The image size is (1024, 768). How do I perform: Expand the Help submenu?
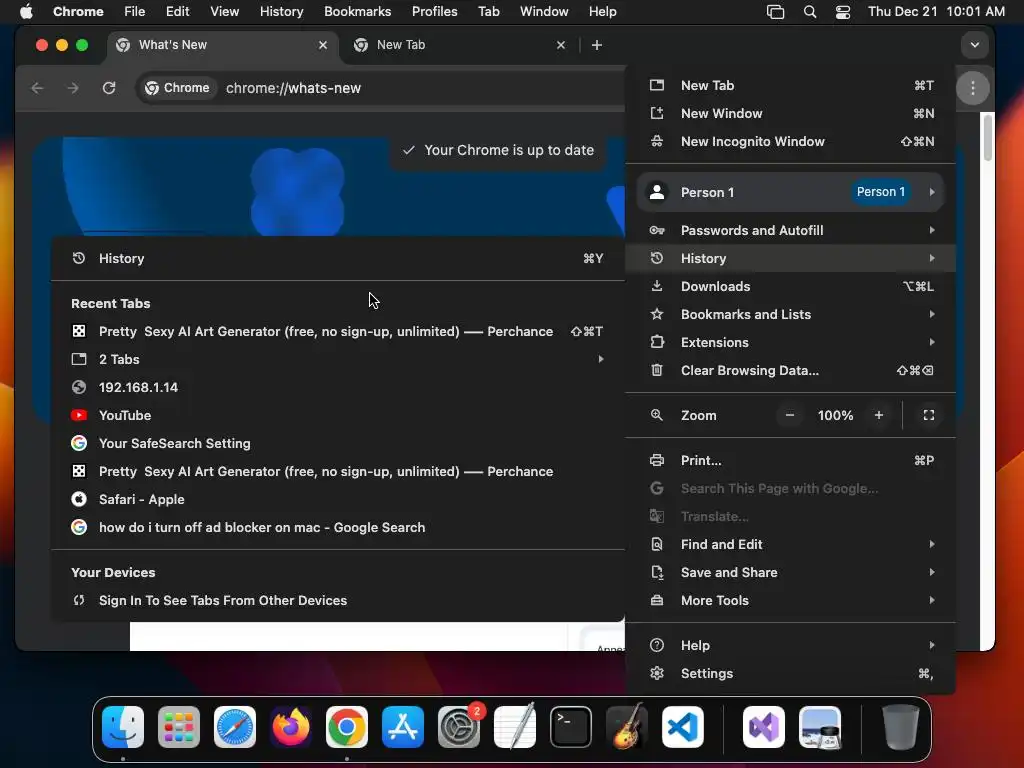[x=791, y=646]
